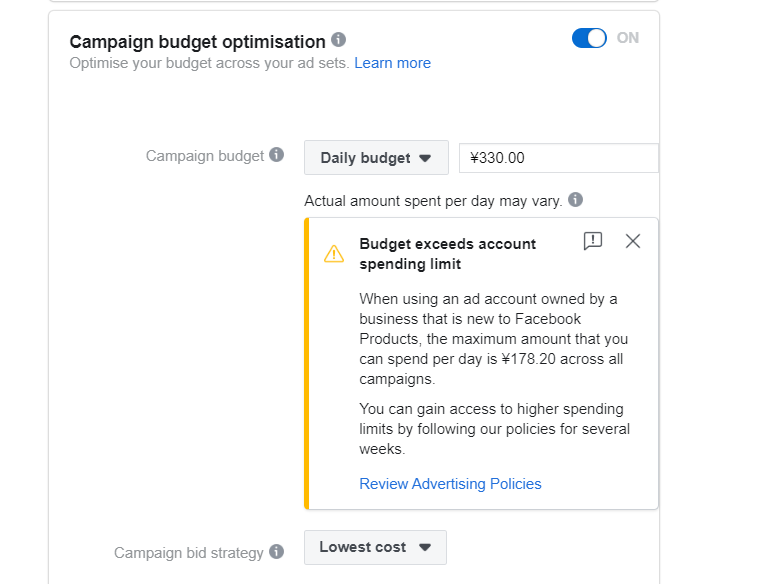Click the arrow on the Lowest cost selector
This screenshot has width=765, height=584.
pyautogui.click(x=425, y=548)
